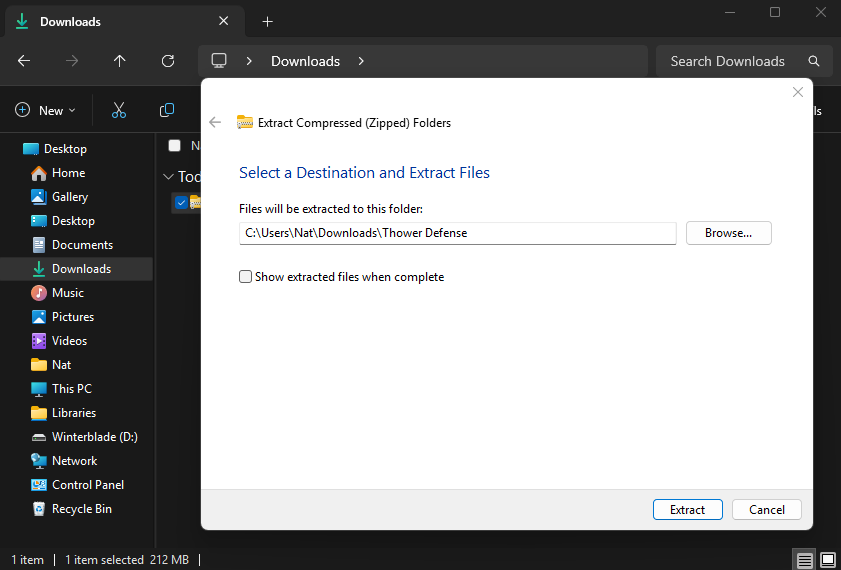Click the Cut scissors icon
Viewport: 841px width, 570px height.
point(119,110)
